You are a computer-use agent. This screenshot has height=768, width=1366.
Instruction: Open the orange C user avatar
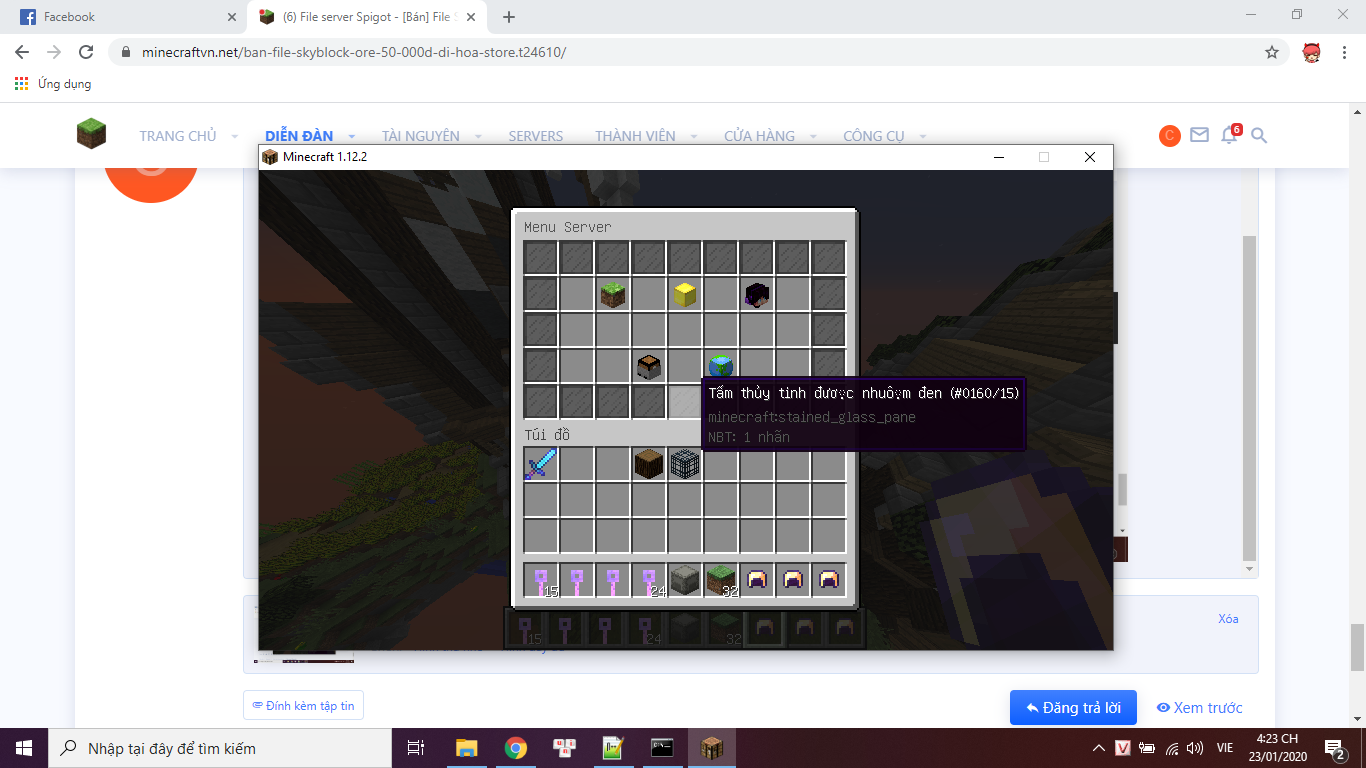[x=1170, y=136]
